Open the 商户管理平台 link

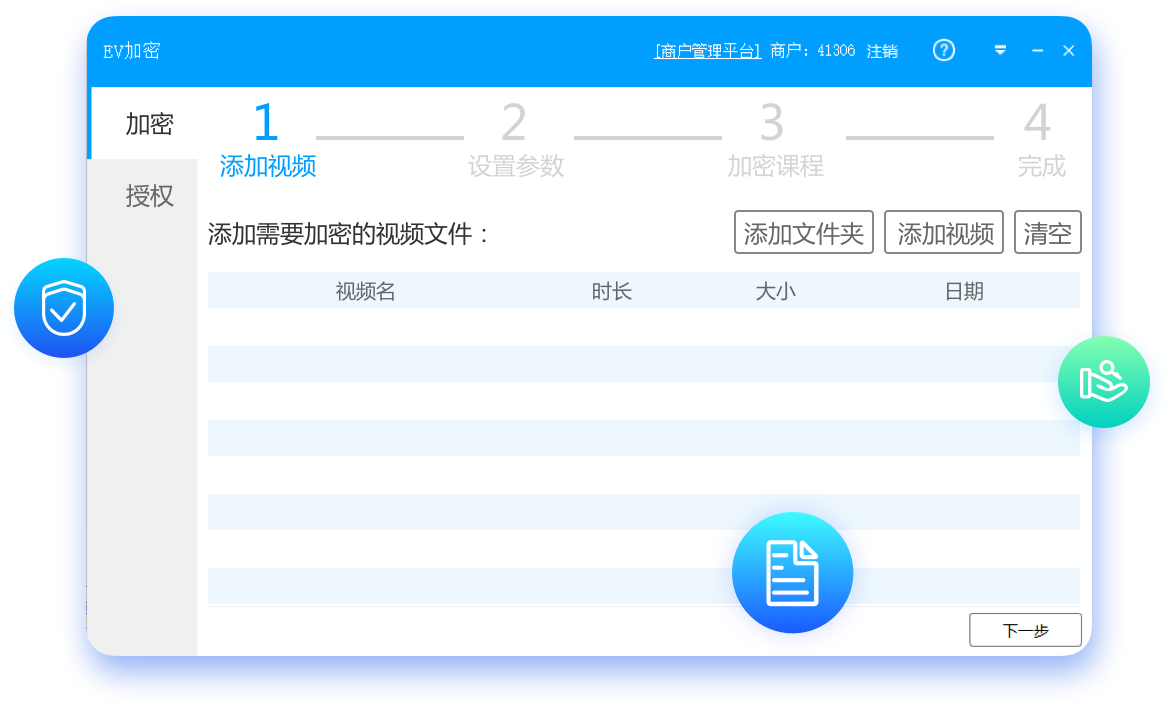coord(707,51)
